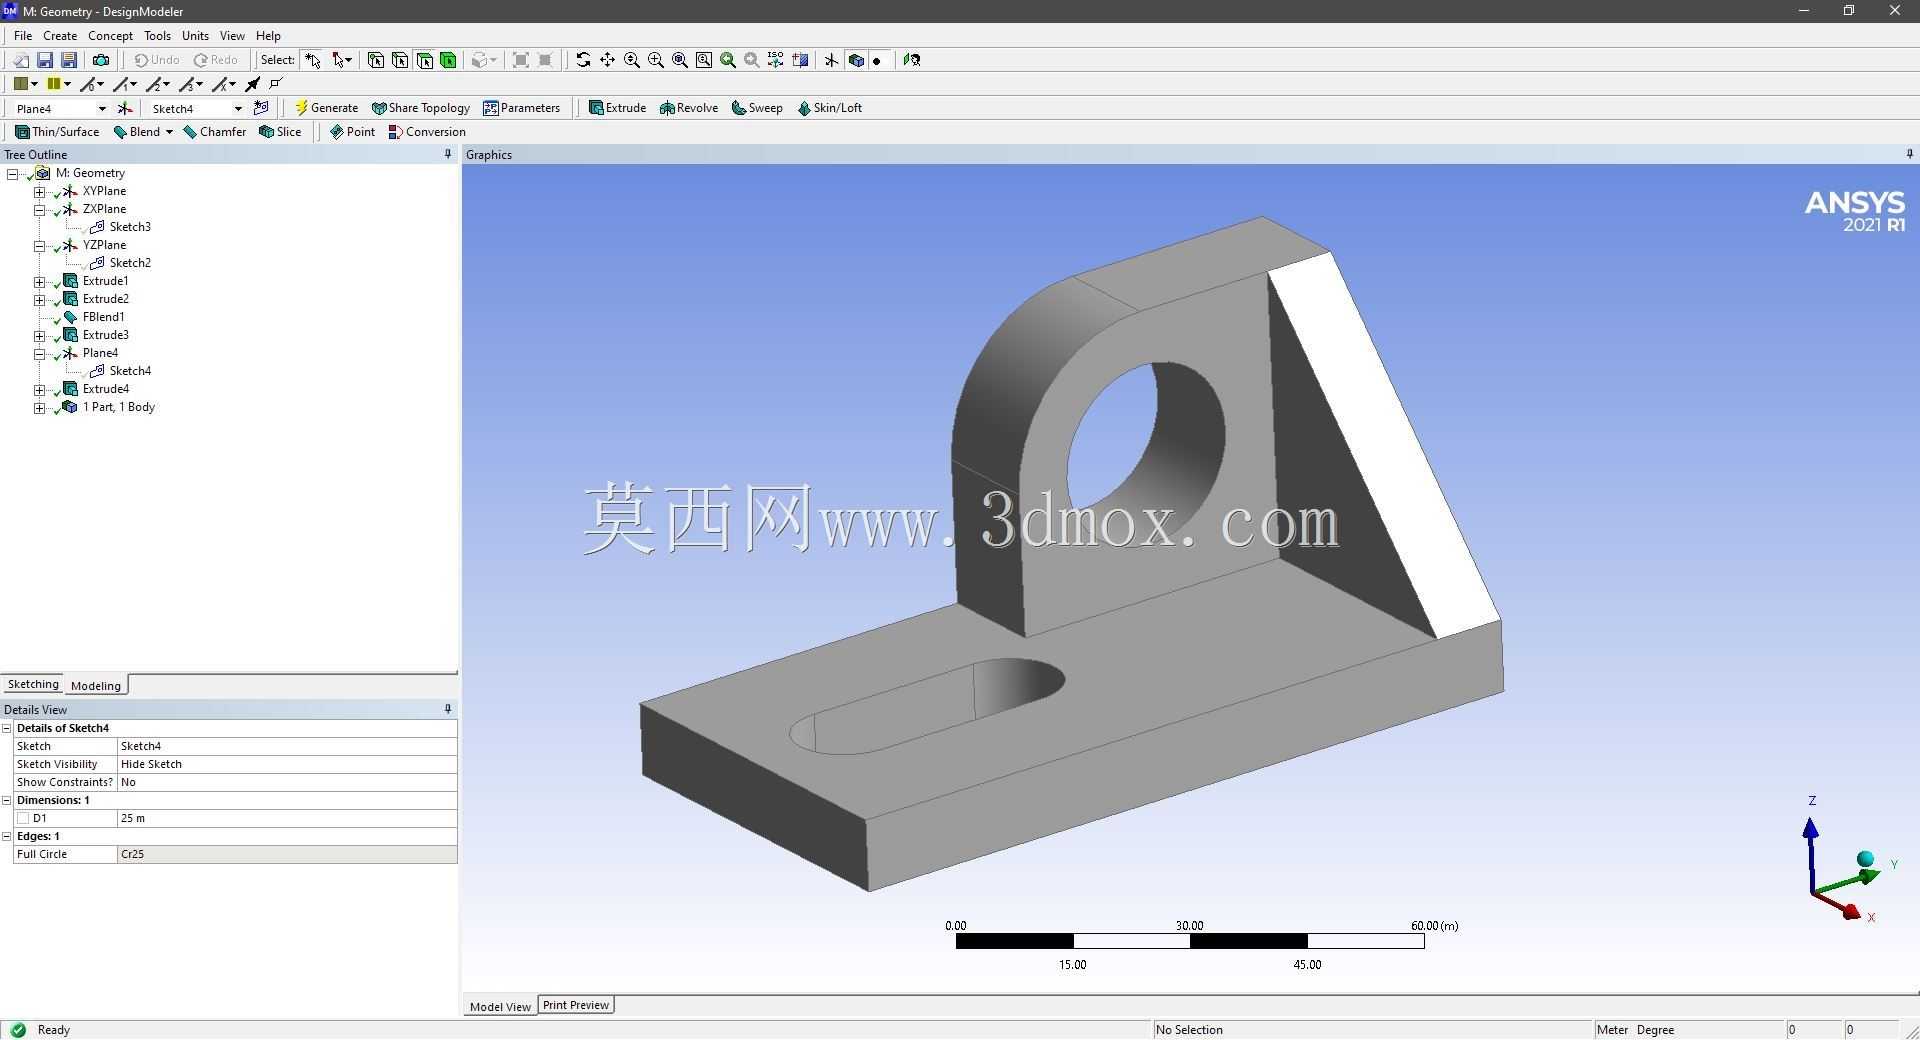
Task: Click the face thin-edge display dropdown icon
Action: [x=94, y=84]
